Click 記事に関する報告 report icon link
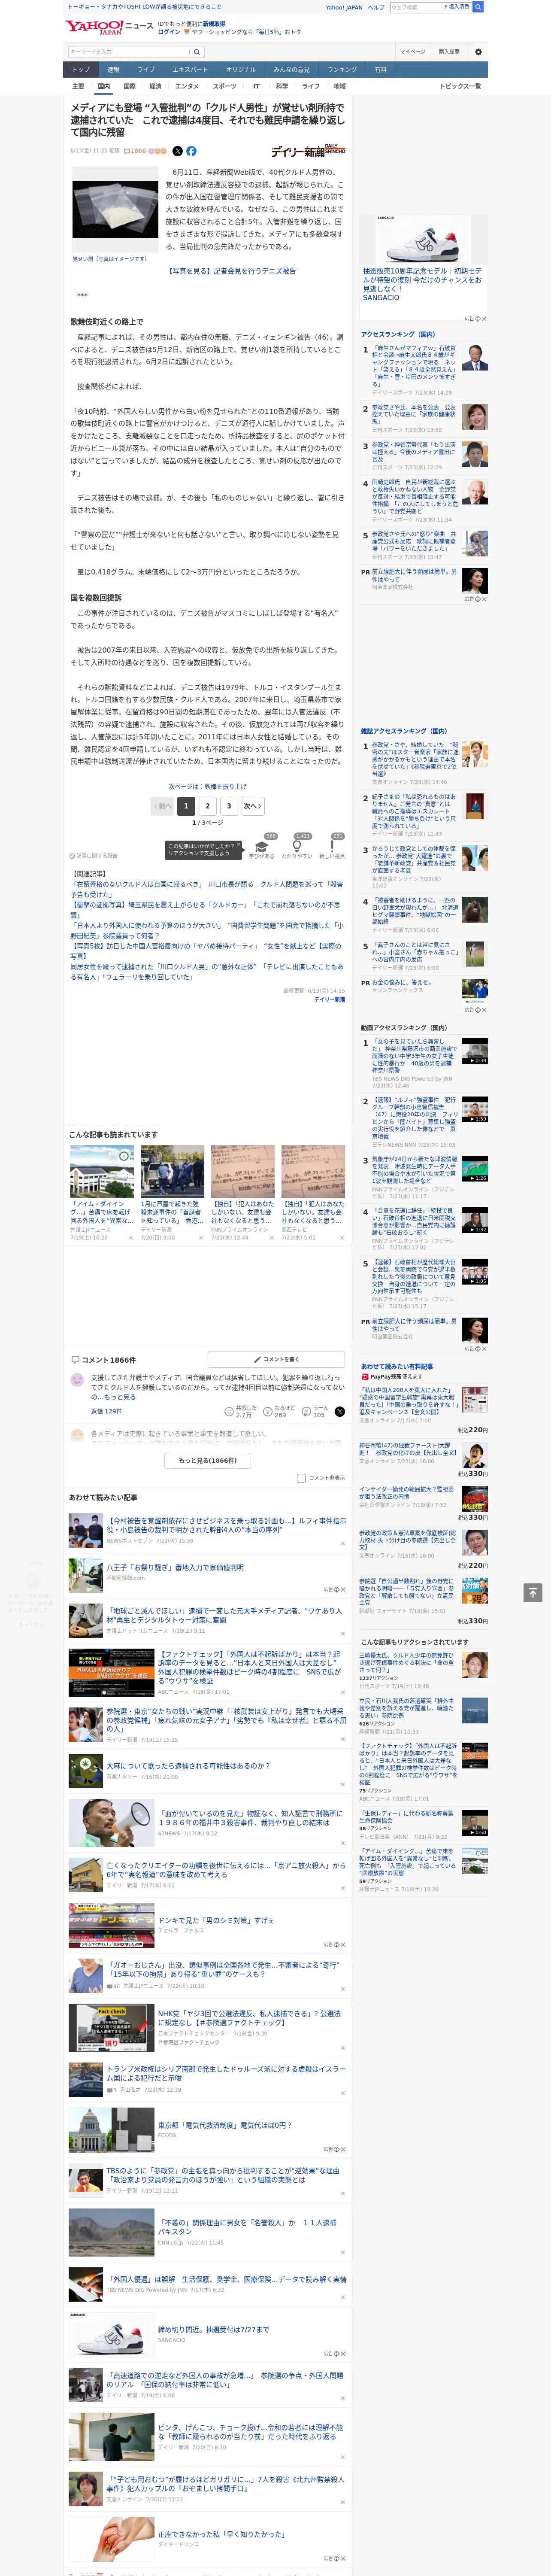This screenshot has height=2576, width=551. [x=94, y=856]
